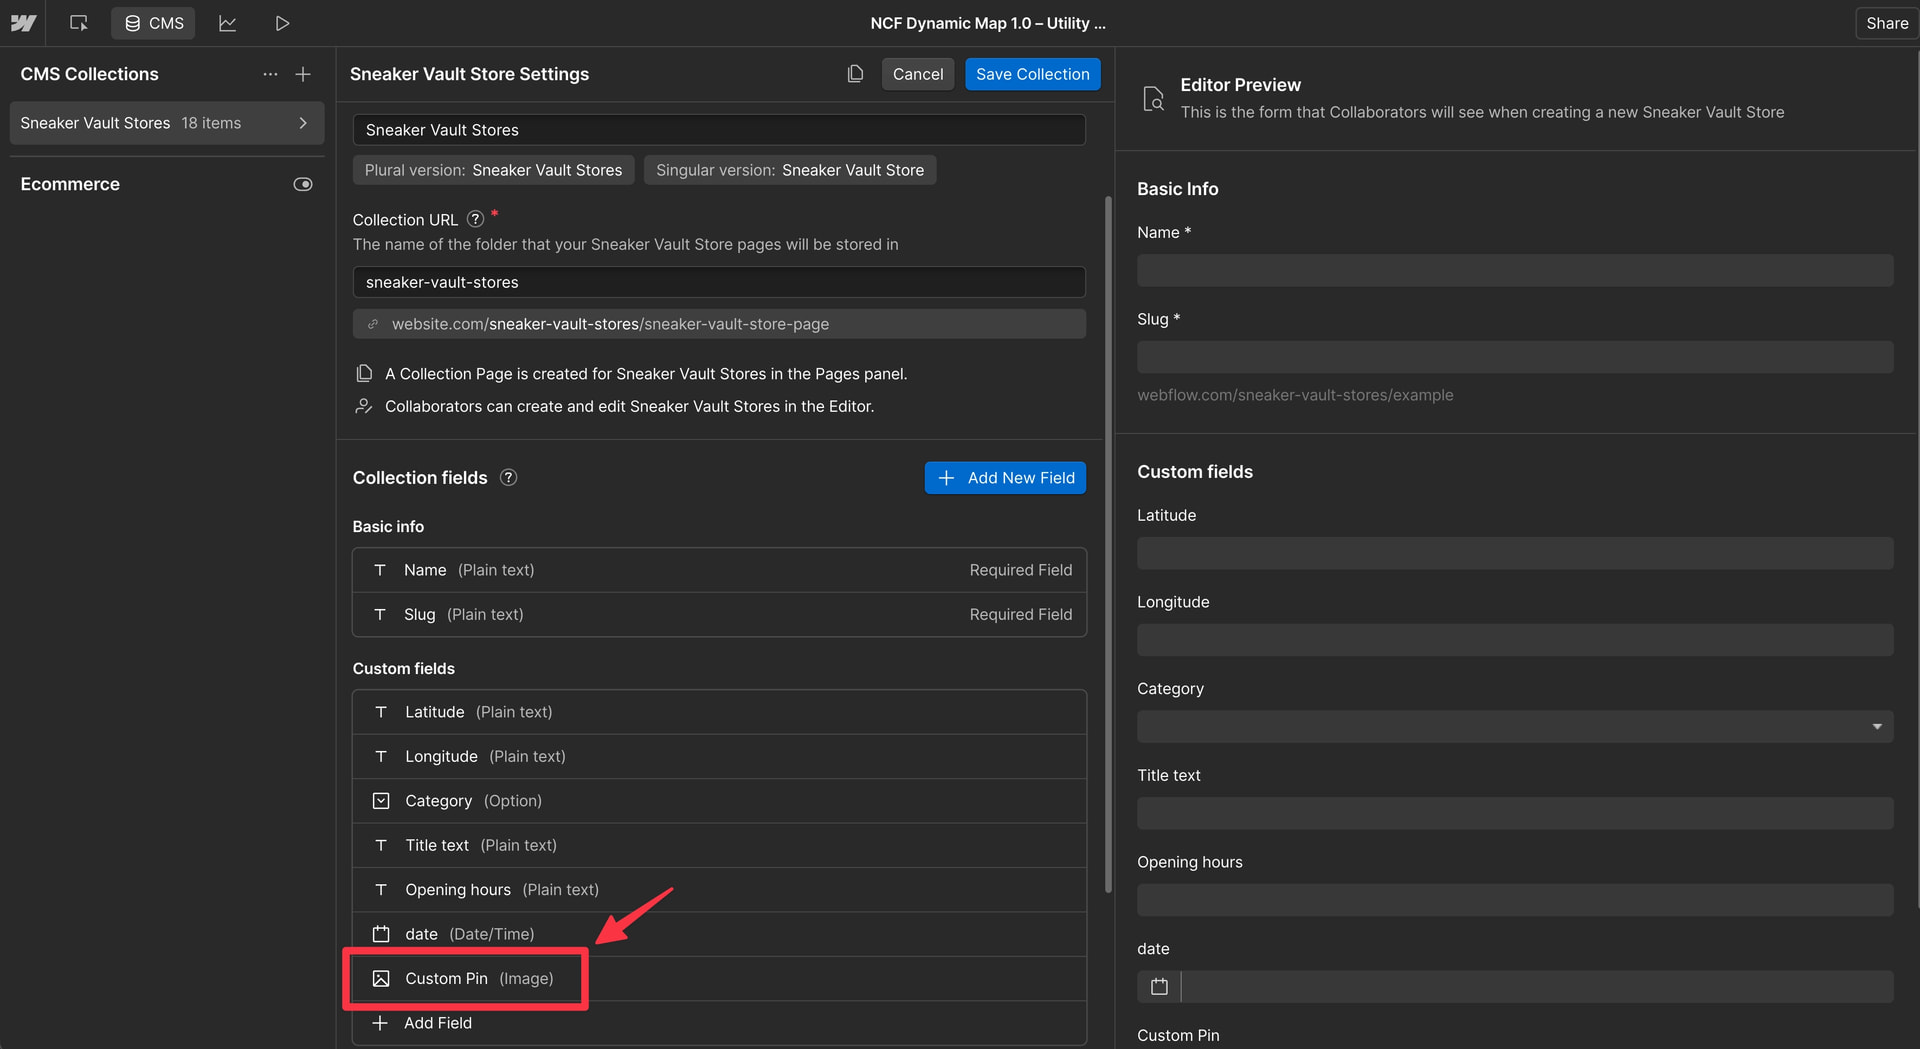Click the Collaborators info icon
The height and width of the screenshot is (1049, 1920).
tap(364, 406)
